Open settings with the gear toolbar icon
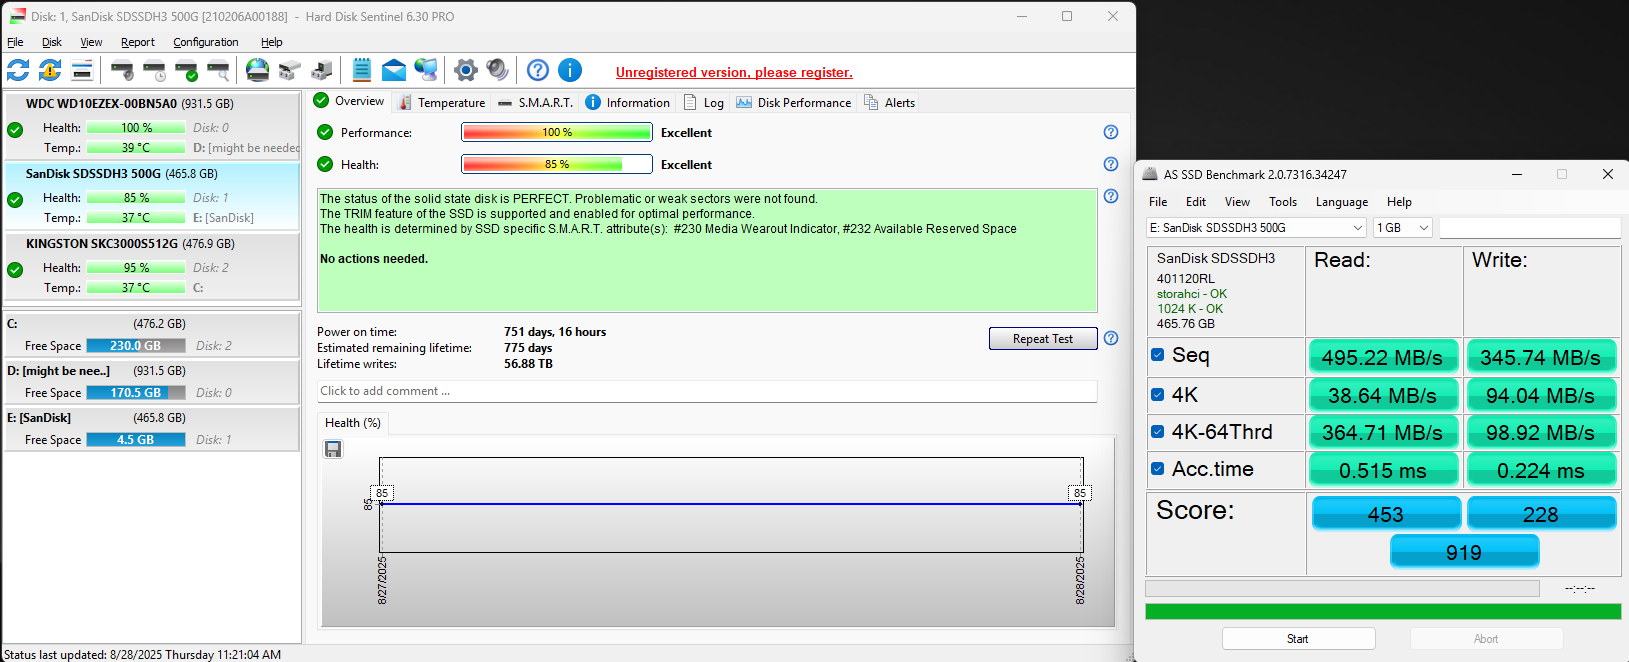Image resolution: width=1629 pixels, height=662 pixels. [x=466, y=70]
